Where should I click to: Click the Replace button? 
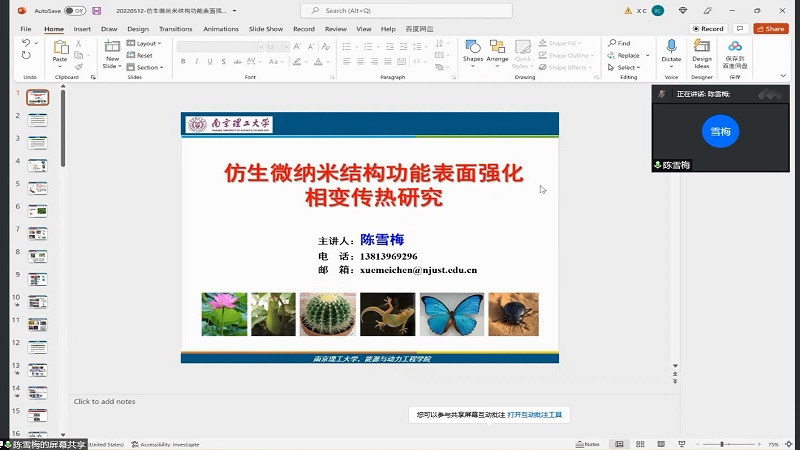coord(623,55)
